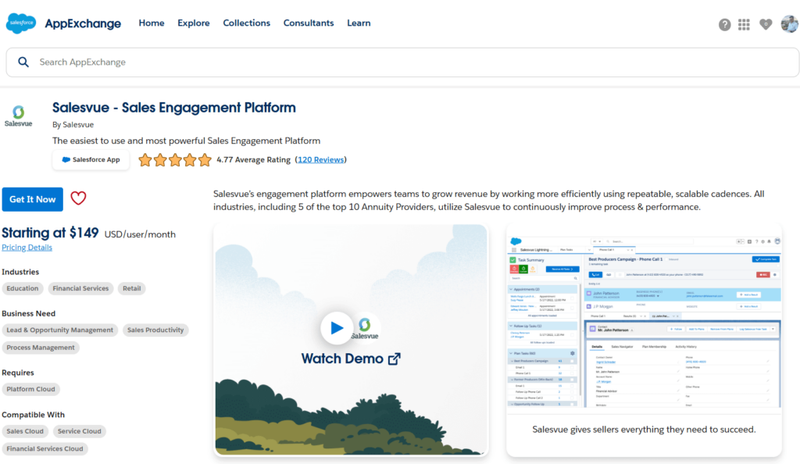
Task: Click 'By Salesvue' publisher text
Action: [x=73, y=125]
